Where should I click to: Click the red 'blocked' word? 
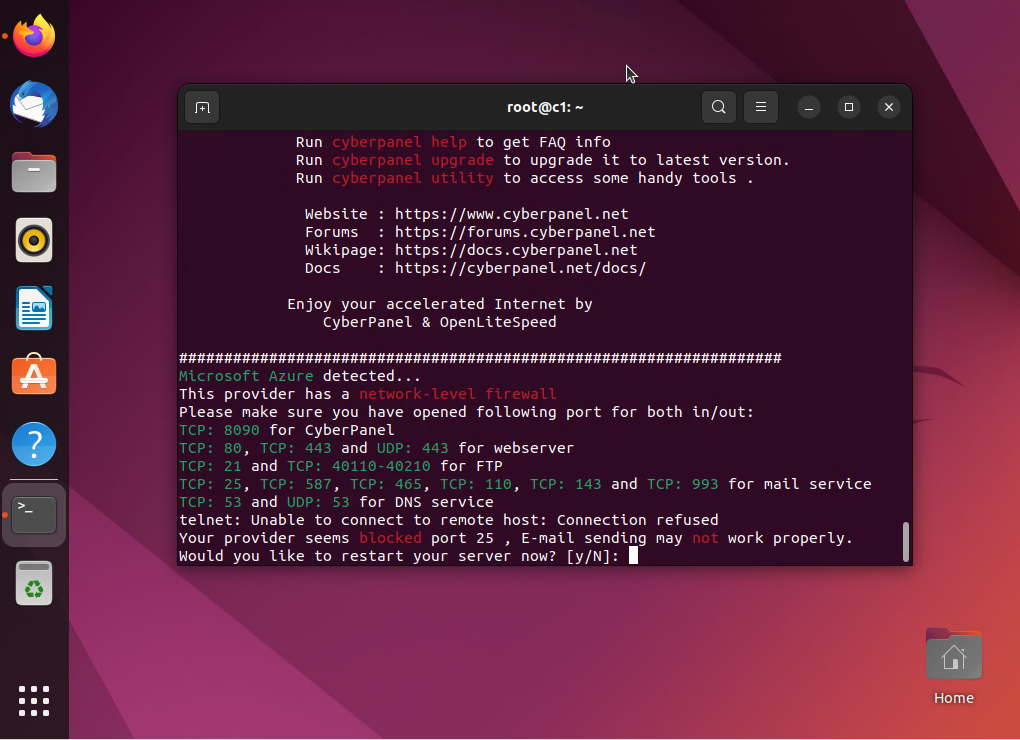pos(390,538)
